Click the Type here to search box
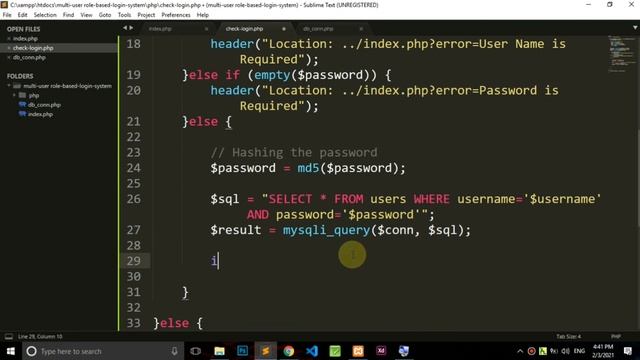The width and height of the screenshot is (640, 360). pos(103,351)
